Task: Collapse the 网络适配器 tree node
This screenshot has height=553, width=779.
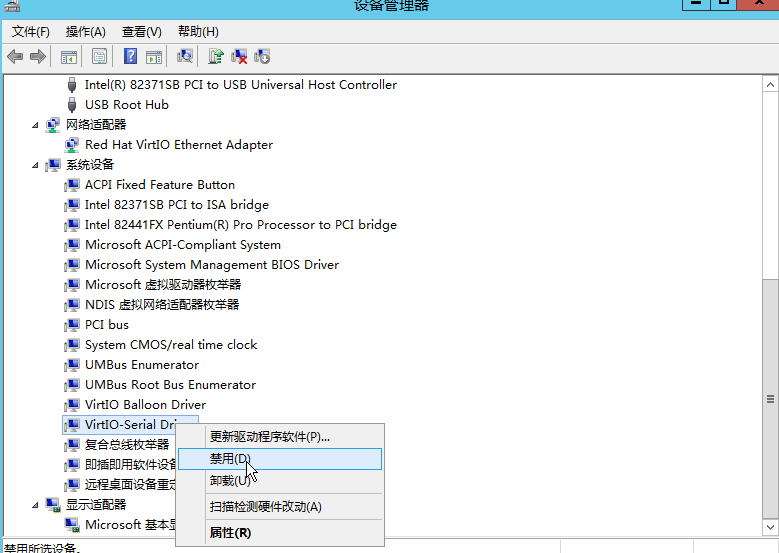Action: point(37,125)
